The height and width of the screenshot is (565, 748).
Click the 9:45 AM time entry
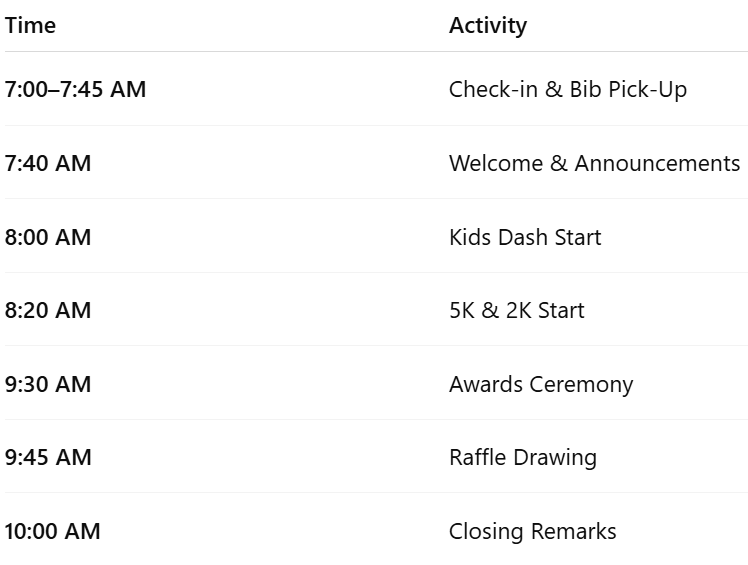pos(48,457)
